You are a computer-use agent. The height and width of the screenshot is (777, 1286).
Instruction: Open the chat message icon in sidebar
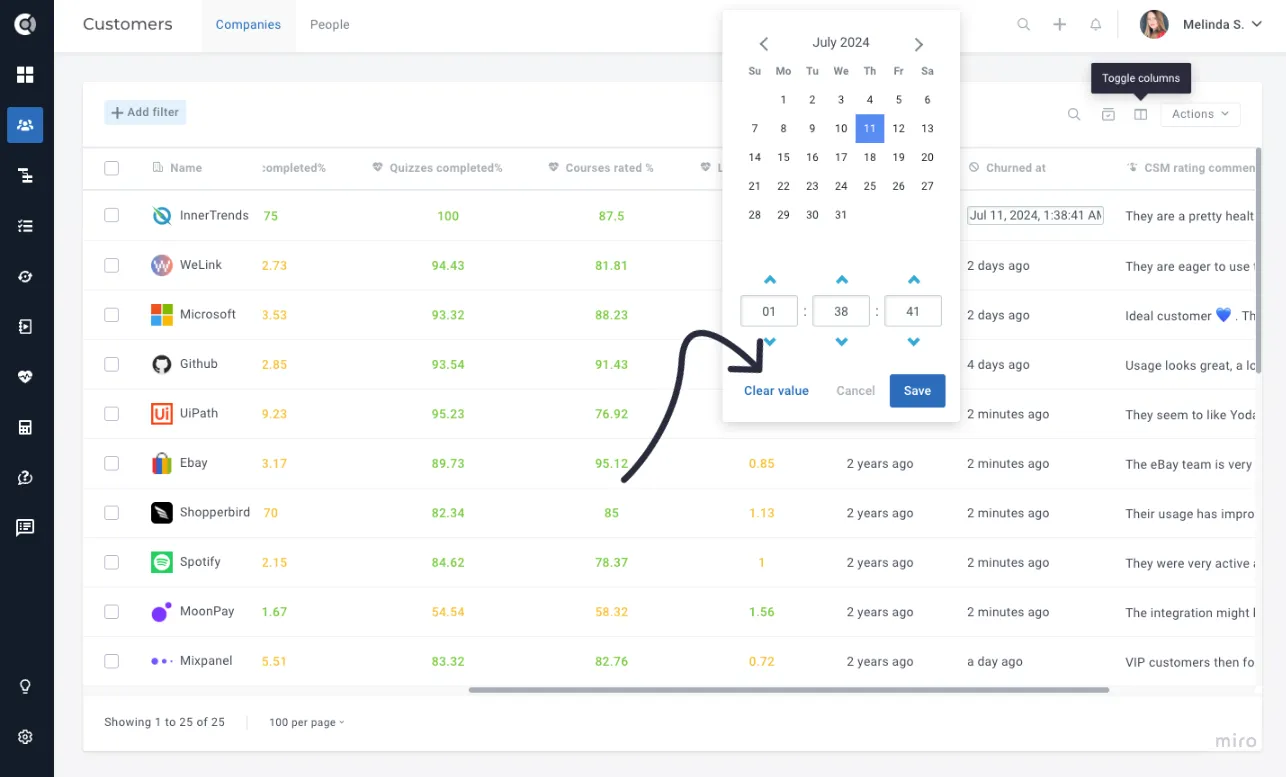25,528
